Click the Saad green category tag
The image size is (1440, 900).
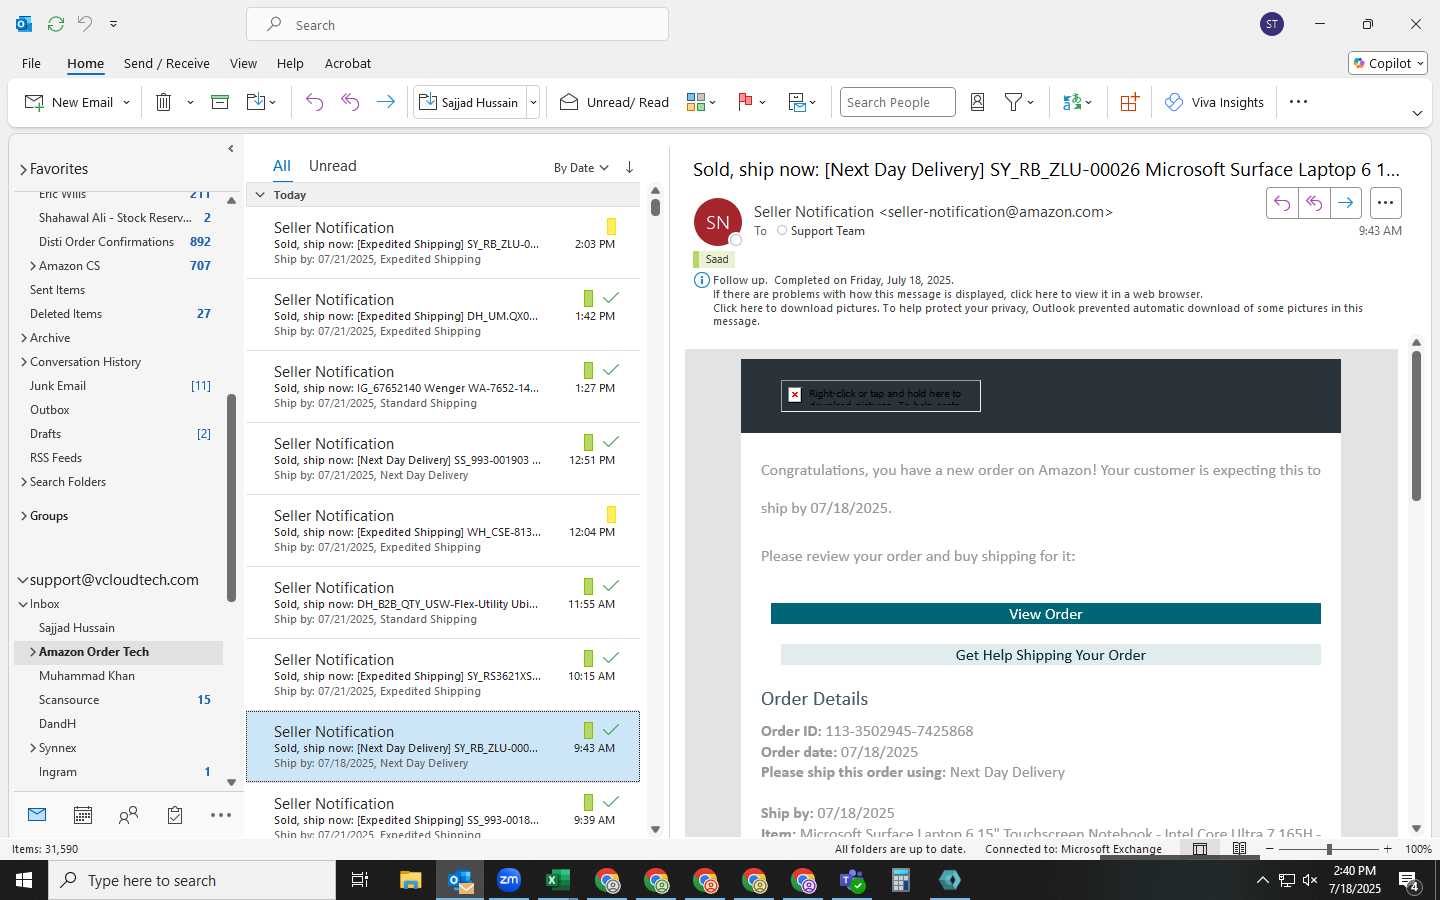coord(713,259)
